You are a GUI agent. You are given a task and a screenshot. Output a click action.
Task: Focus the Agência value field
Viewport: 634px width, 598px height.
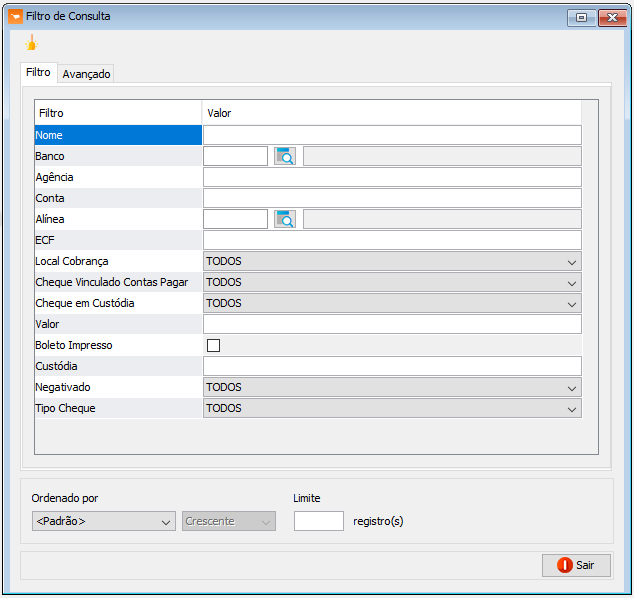[391, 177]
